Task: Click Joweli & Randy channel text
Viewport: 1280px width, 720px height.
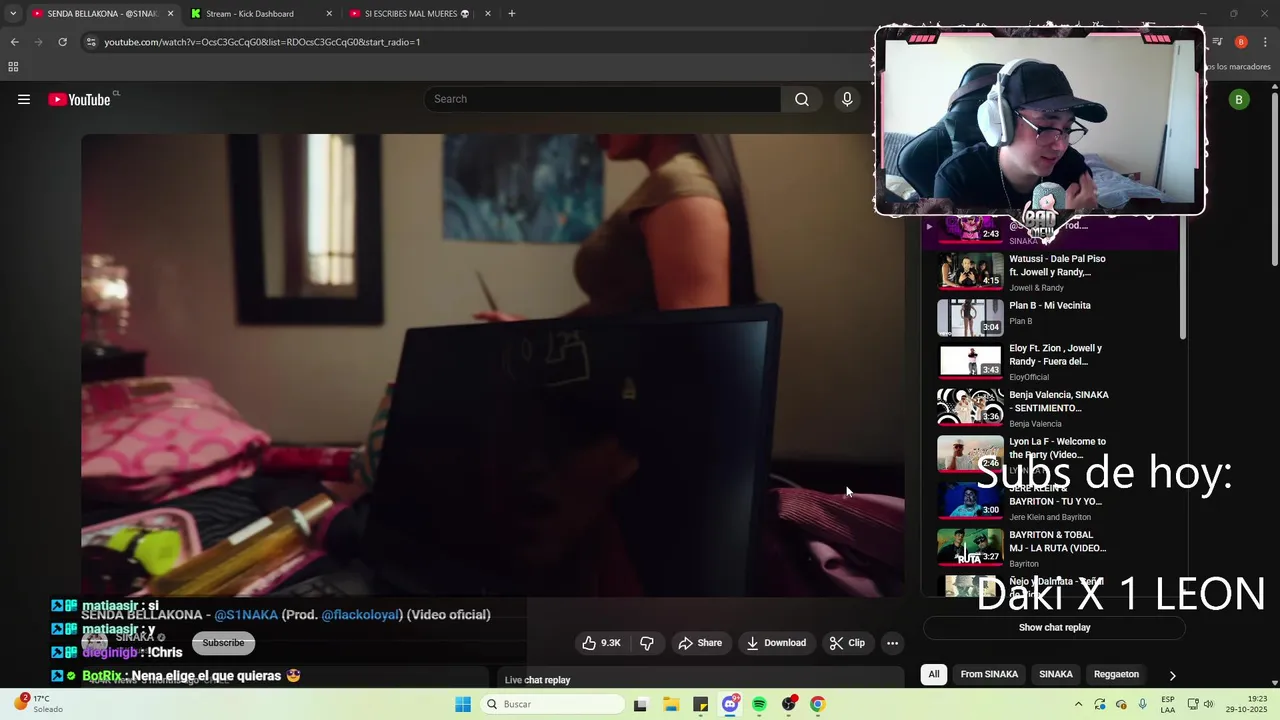Action: coord(1036,288)
